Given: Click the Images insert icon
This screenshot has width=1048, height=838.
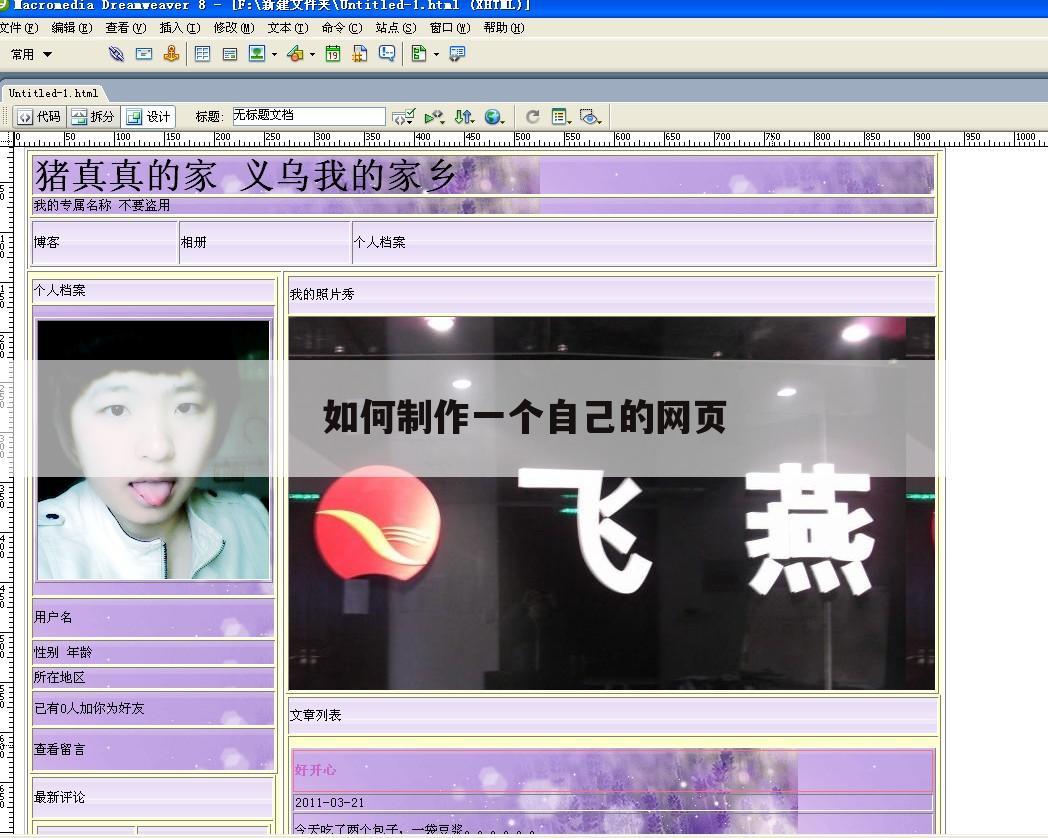Looking at the screenshot, I should pos(257,54).
